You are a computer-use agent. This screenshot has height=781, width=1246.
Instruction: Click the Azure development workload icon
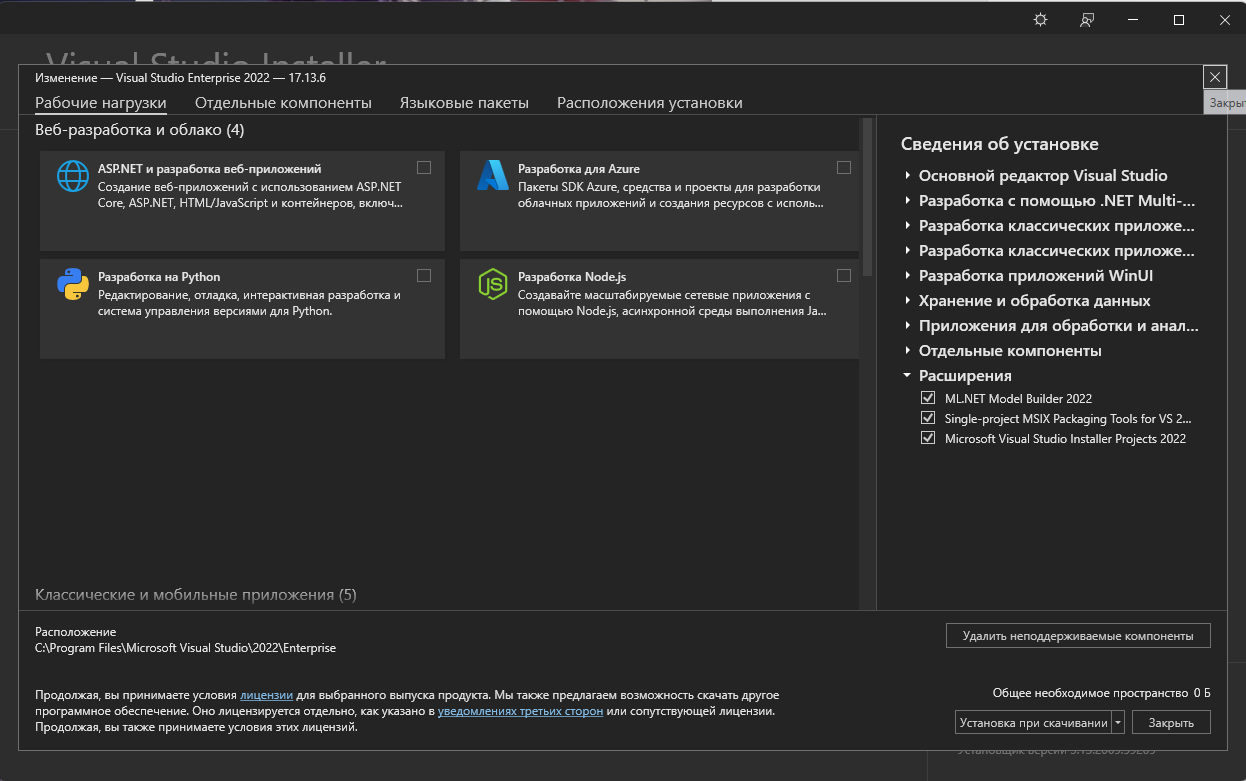493,176
